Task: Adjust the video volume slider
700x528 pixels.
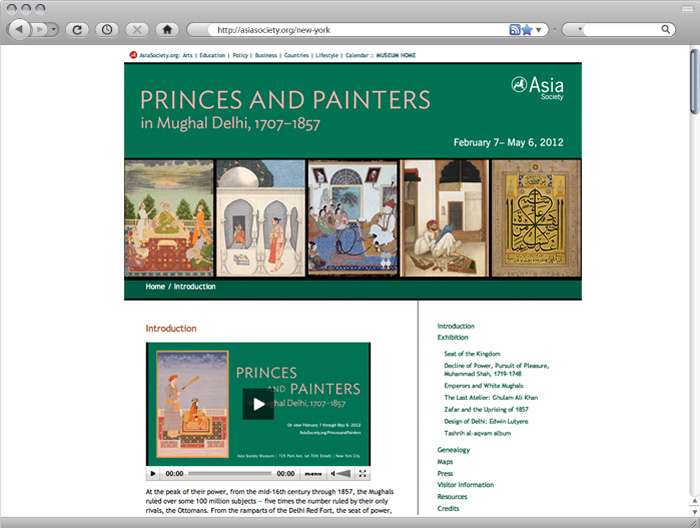Action: [344, 474]
